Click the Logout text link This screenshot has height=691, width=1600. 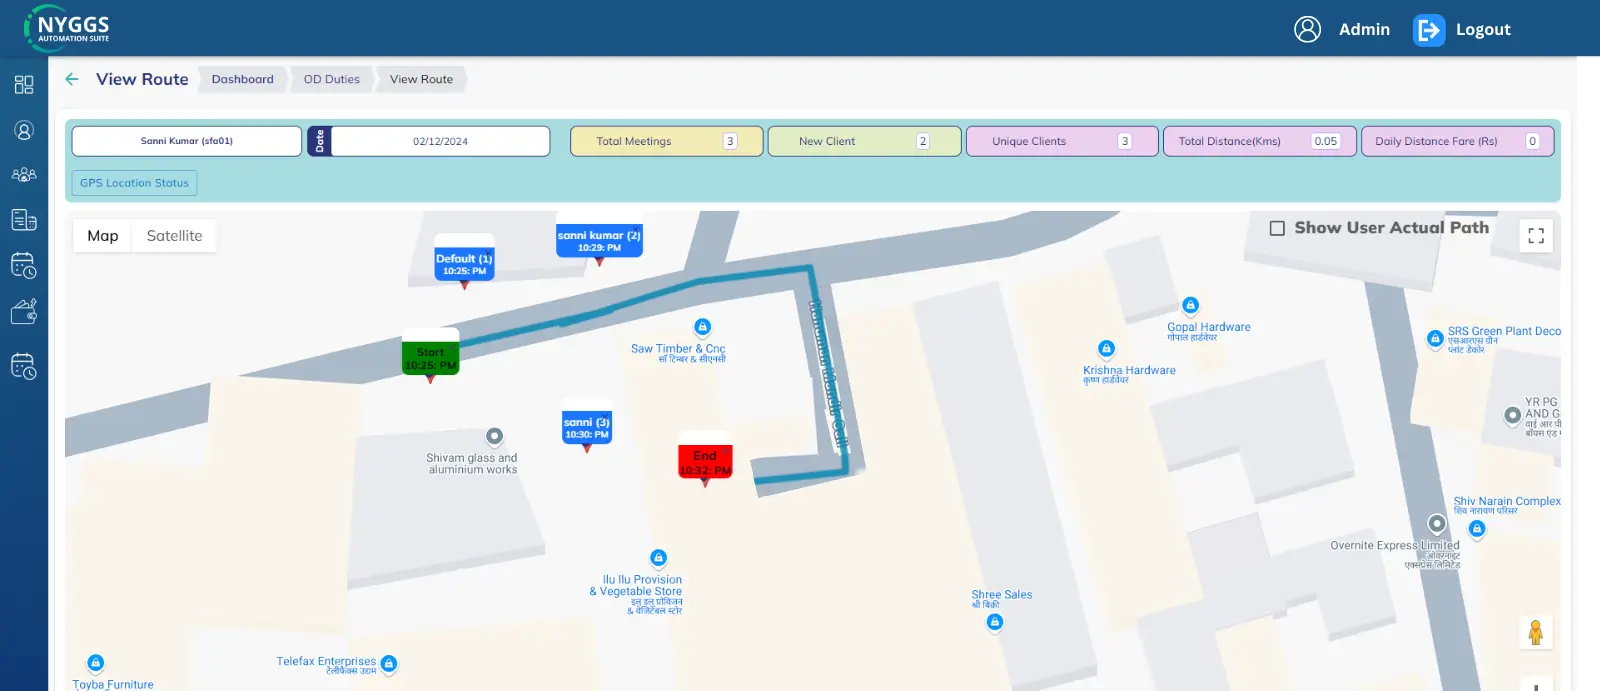coord(1483,30)
